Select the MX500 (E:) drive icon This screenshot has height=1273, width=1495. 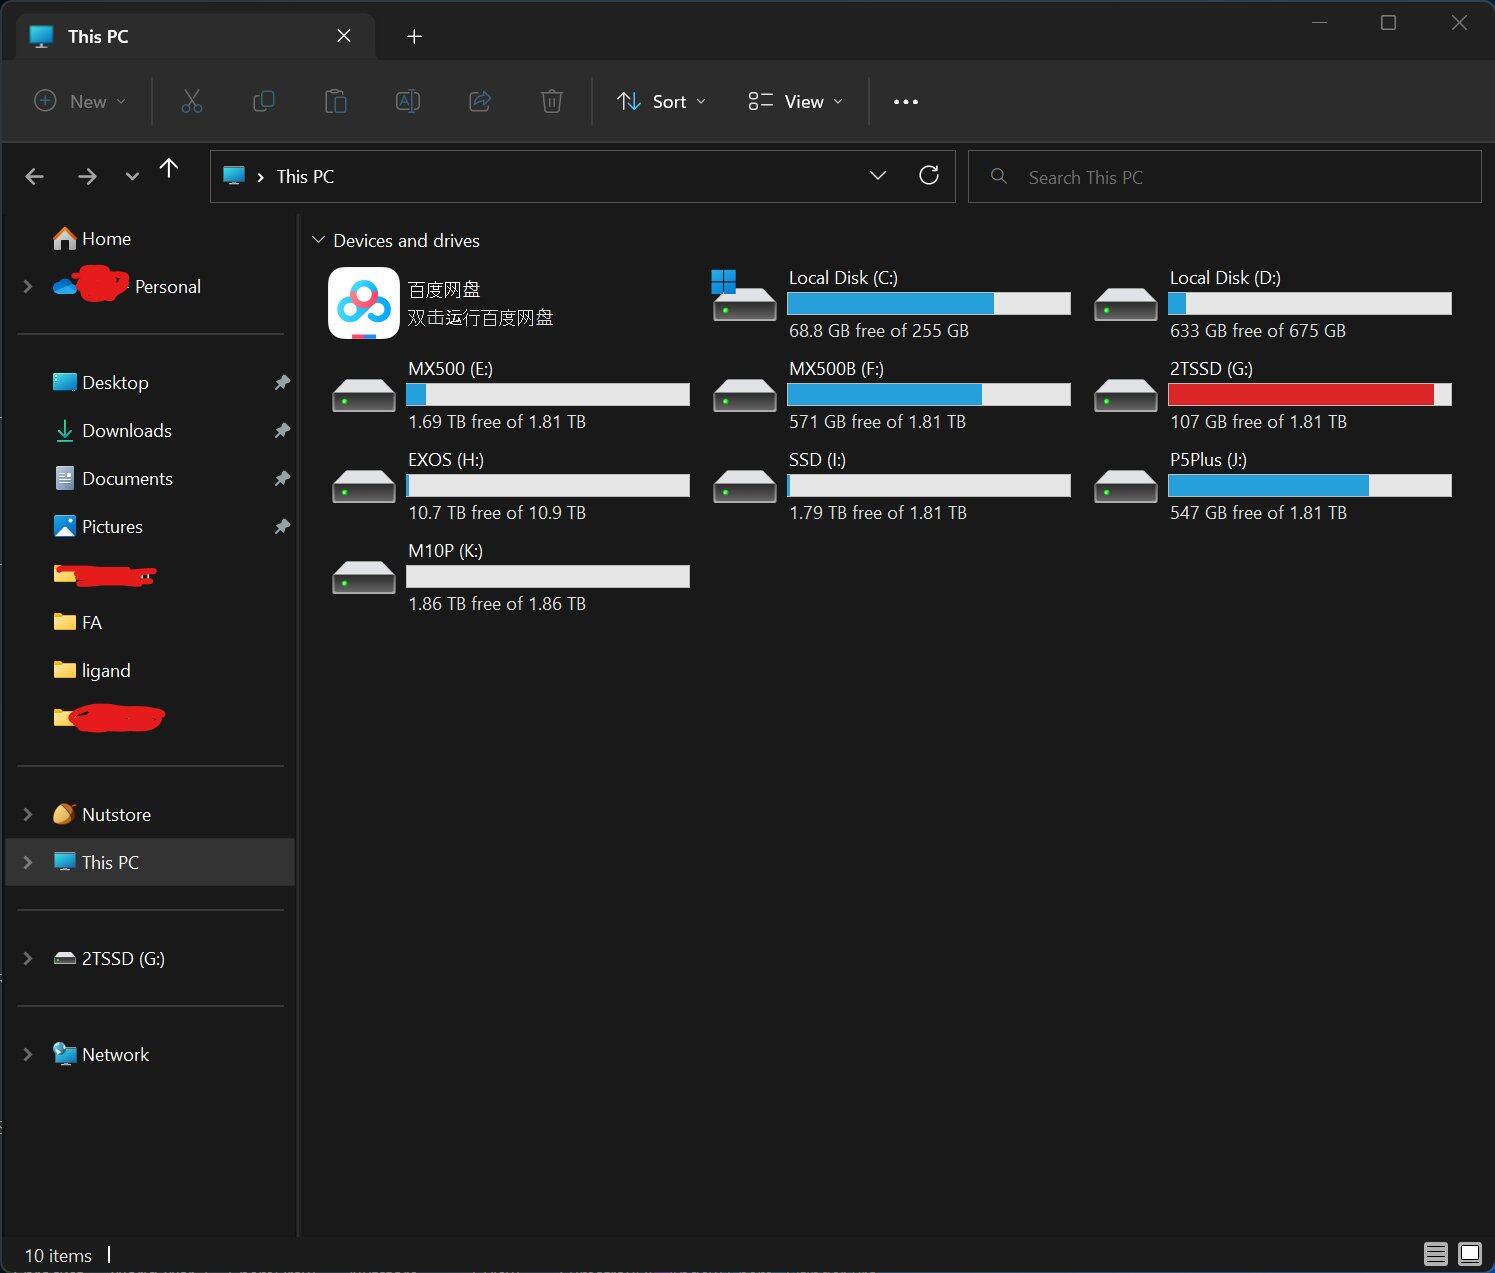tap(363, 395)
